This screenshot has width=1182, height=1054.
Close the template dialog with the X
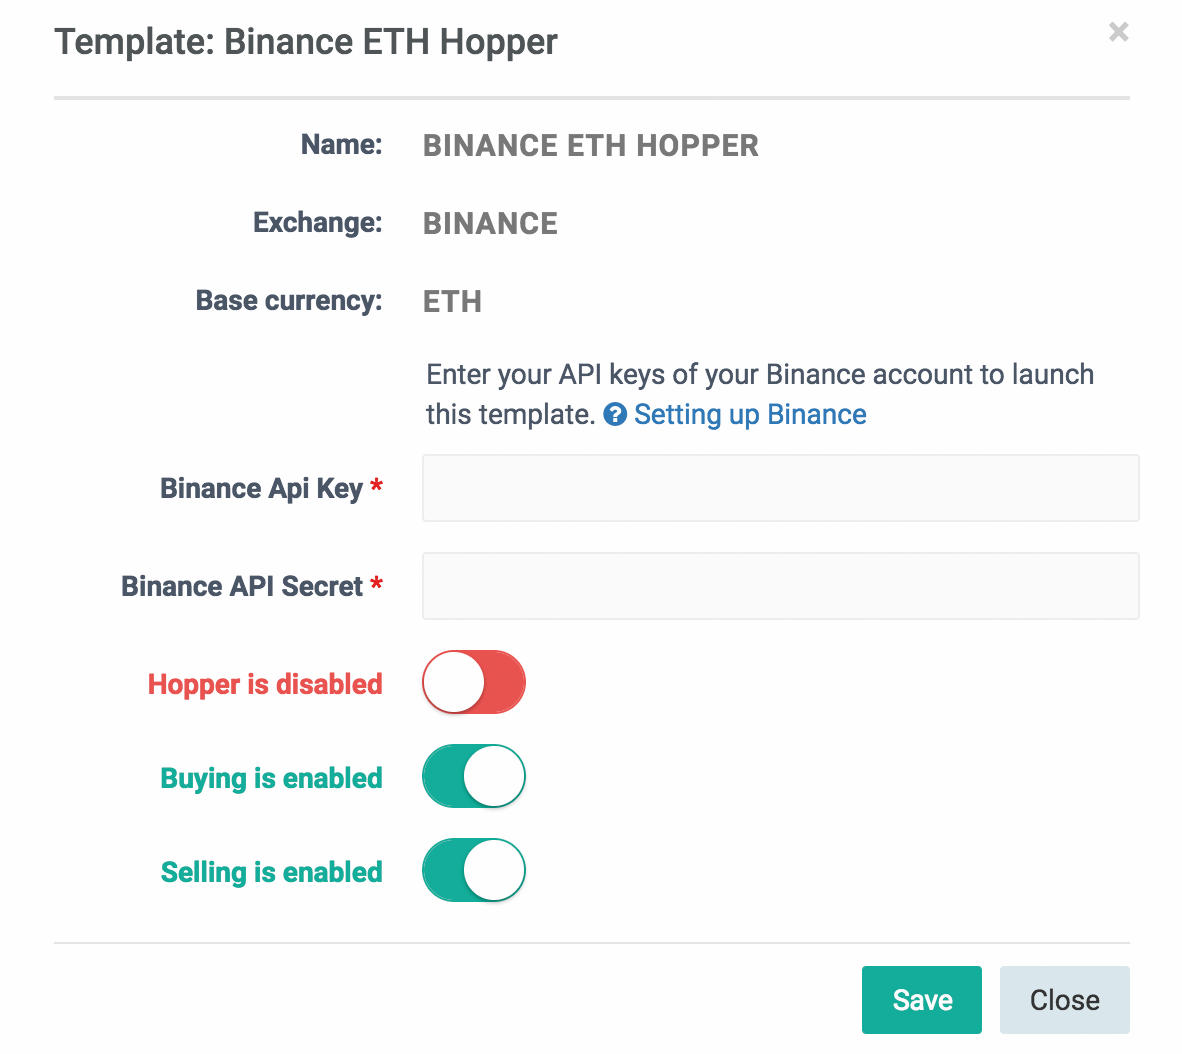coord(1118,32)
